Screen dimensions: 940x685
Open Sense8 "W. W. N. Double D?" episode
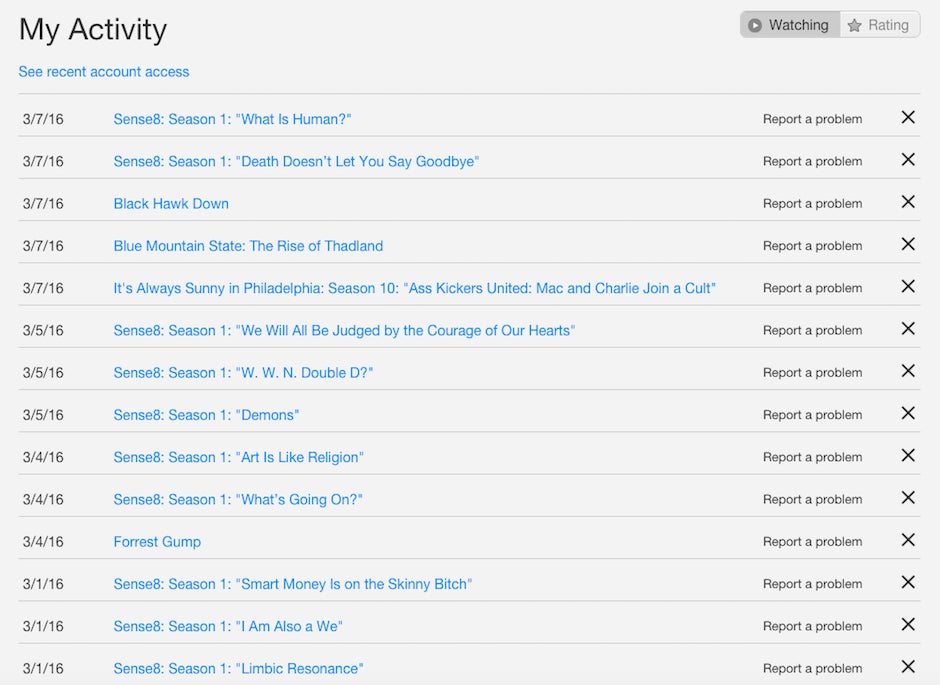click(x=243, y=373)
